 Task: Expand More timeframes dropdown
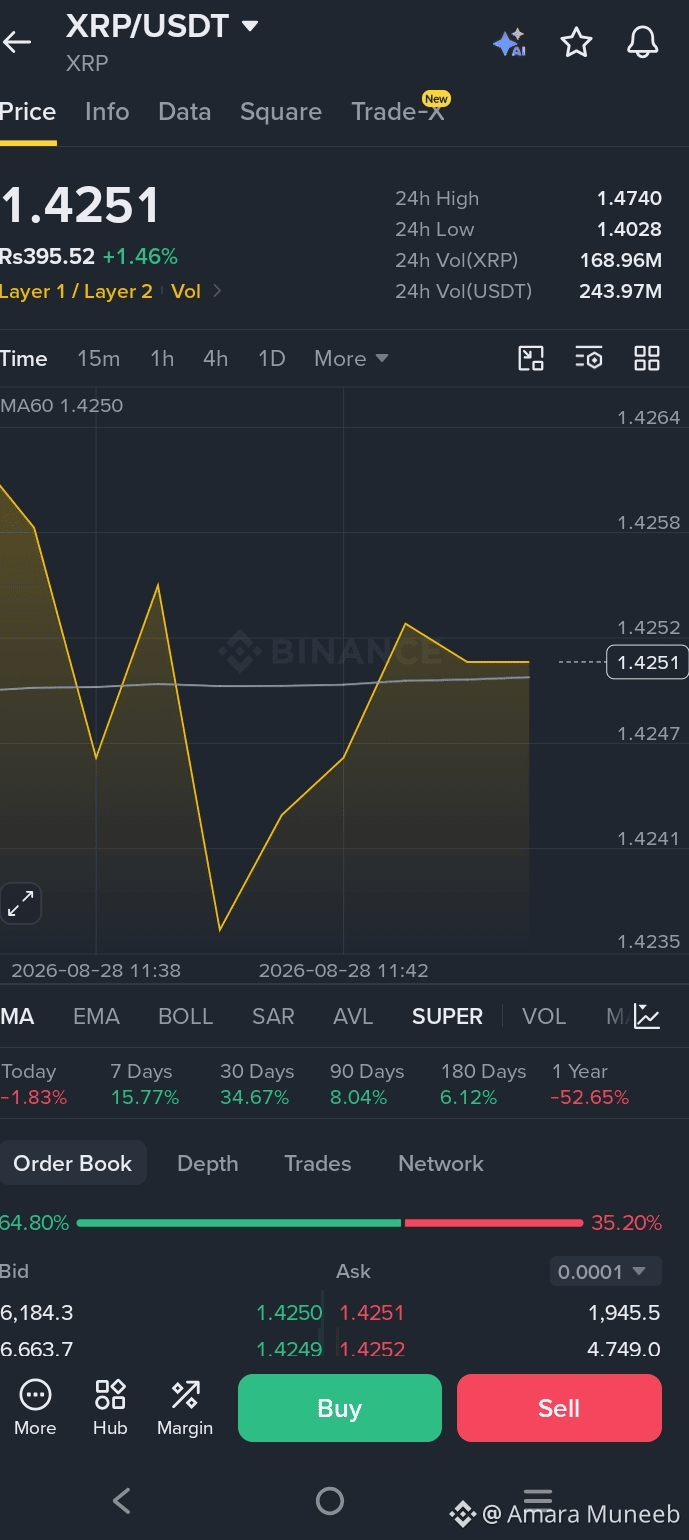tap(351, 358)
